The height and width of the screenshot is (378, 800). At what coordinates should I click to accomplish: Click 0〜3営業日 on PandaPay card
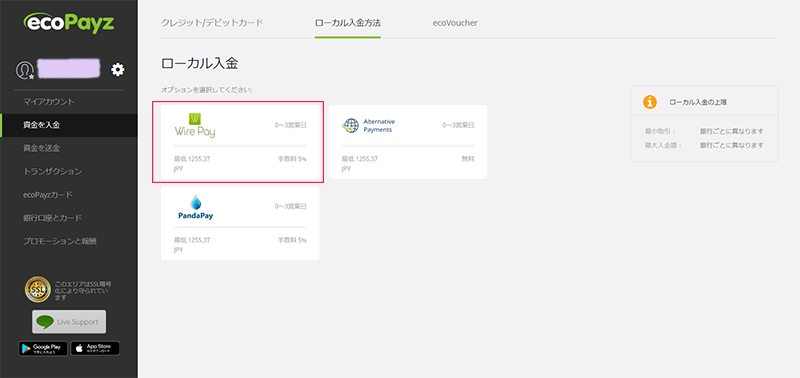(291, 207)
